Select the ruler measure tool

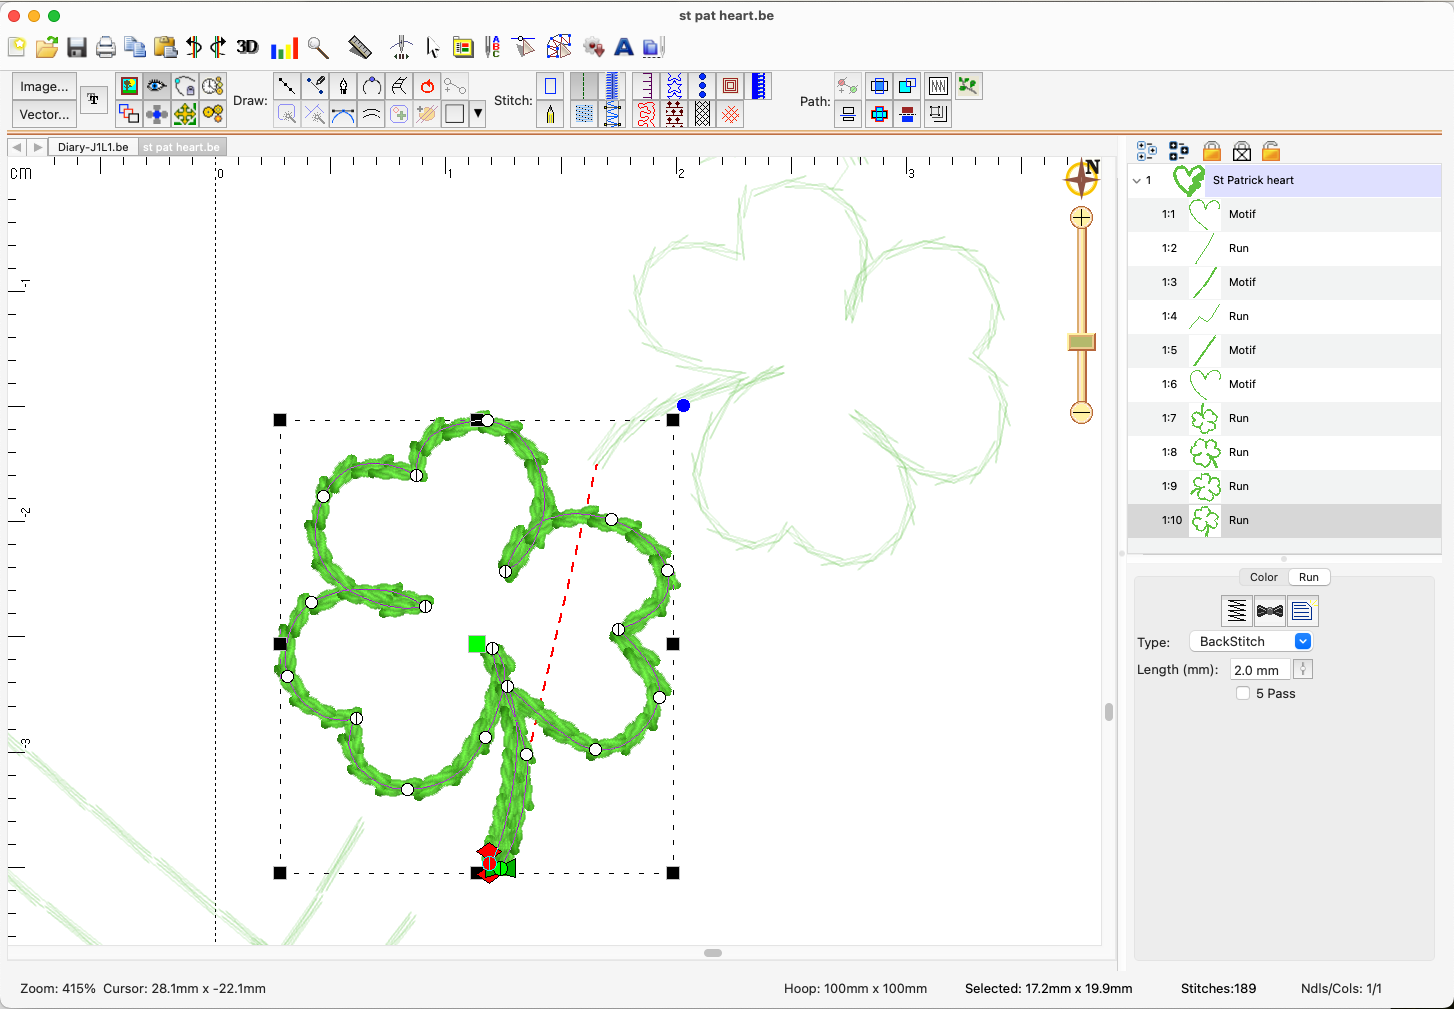(360, 47)
